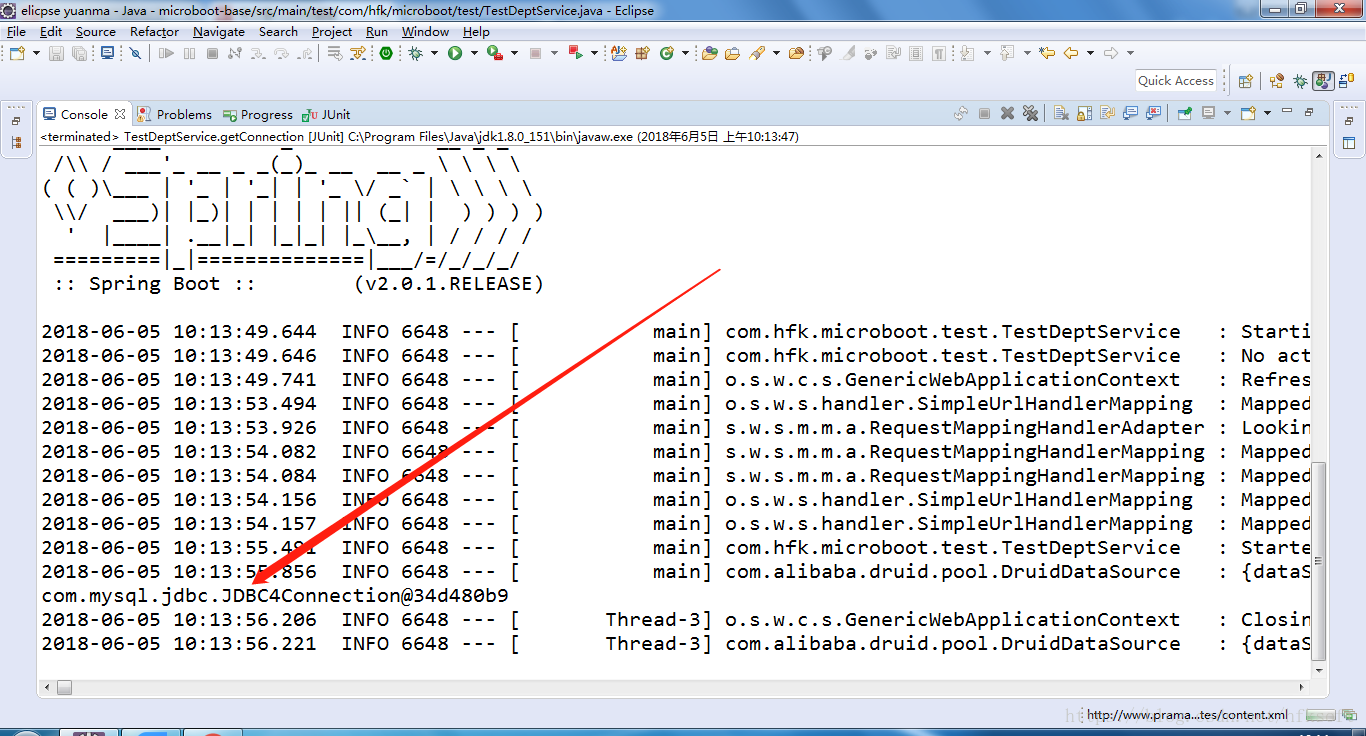Toggle Pin Console

1184,113
